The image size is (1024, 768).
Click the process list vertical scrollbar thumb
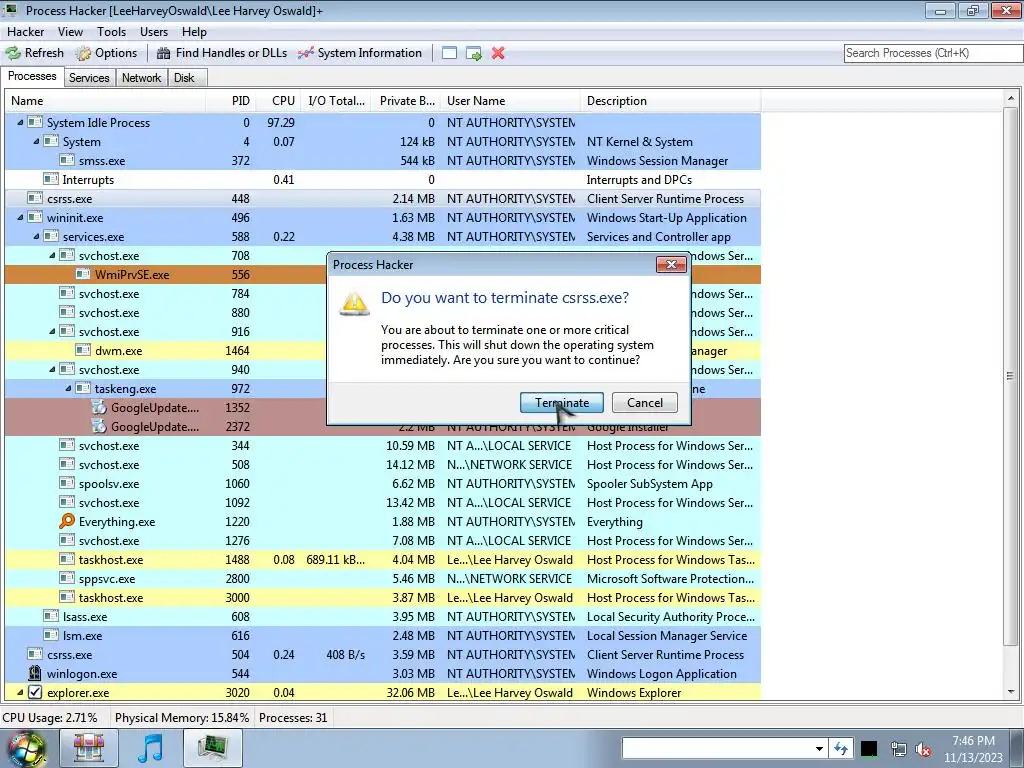(x=1010, y=376)
